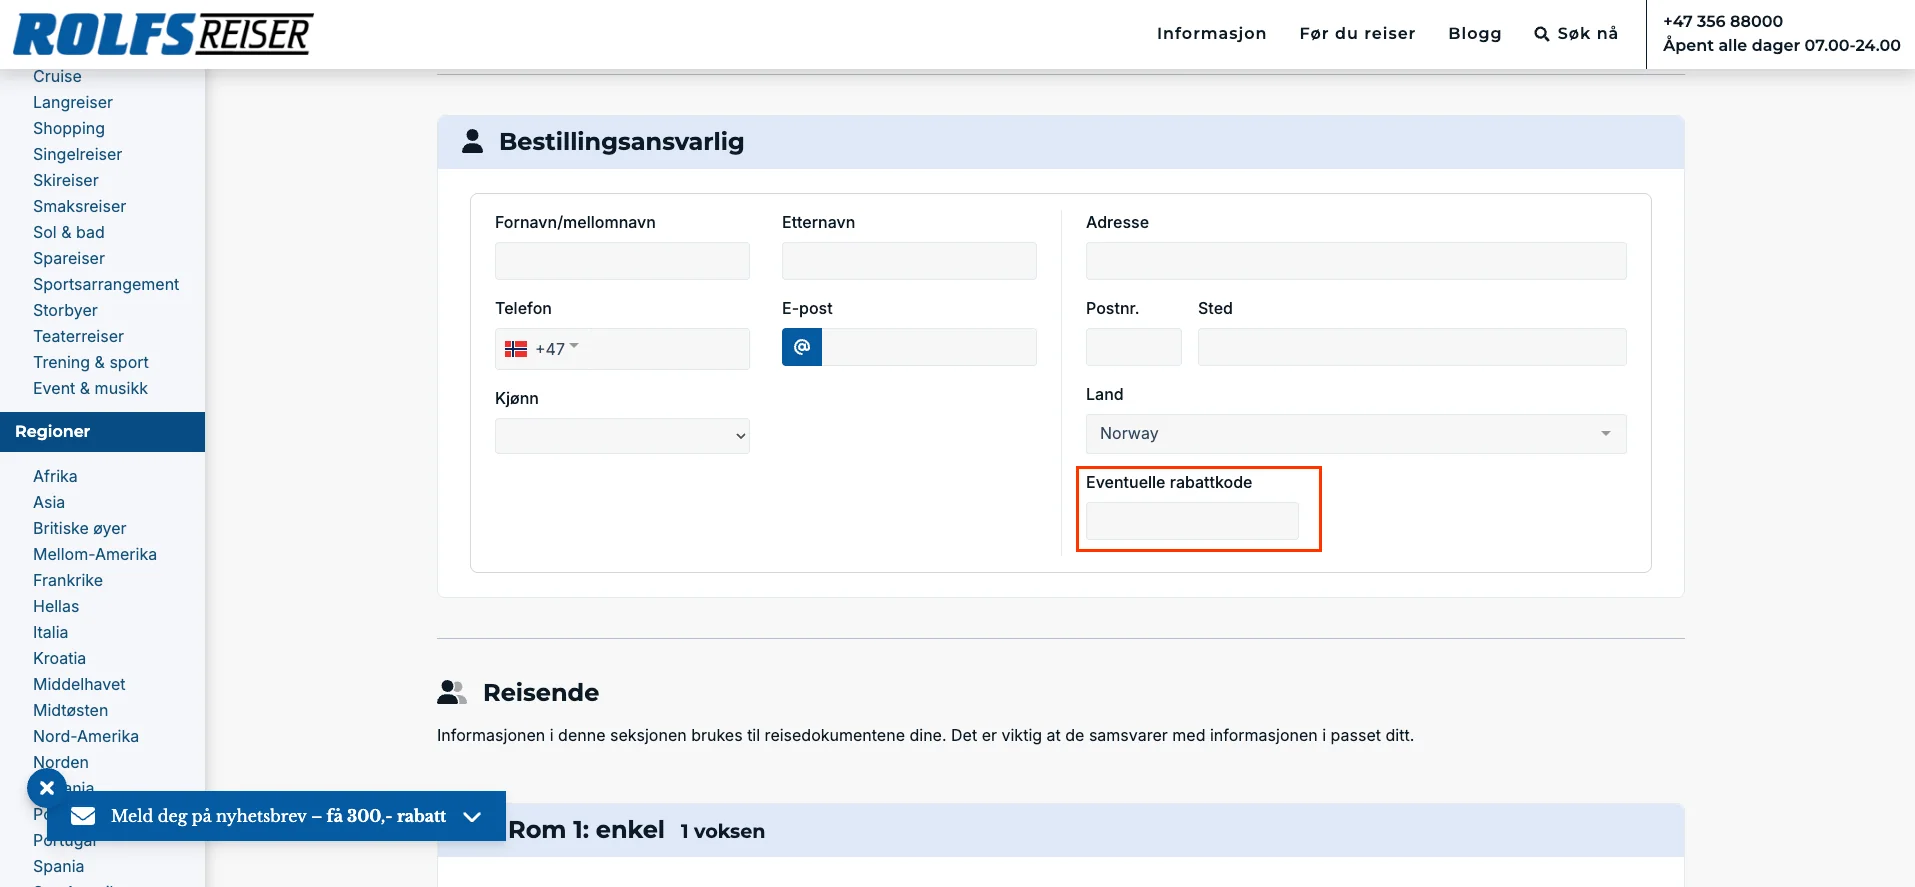Focus the Fornavn/mellomnavn field
The image size is (1915, 887).
click(x=622, y=261)
